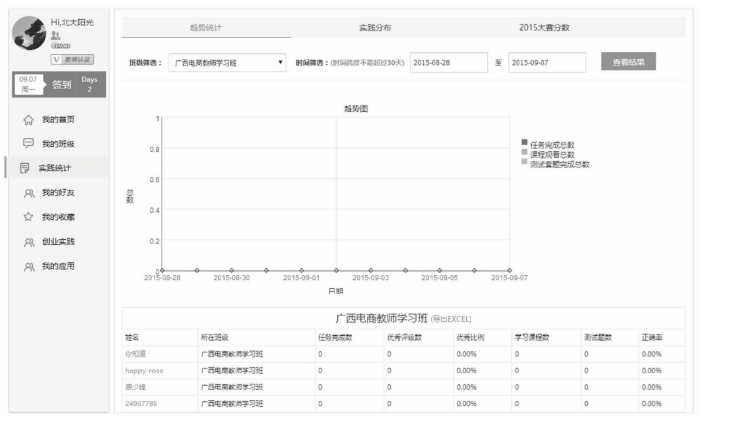
Task: Open 我的首页 in the sidebar
Action: tap(59, 119)
